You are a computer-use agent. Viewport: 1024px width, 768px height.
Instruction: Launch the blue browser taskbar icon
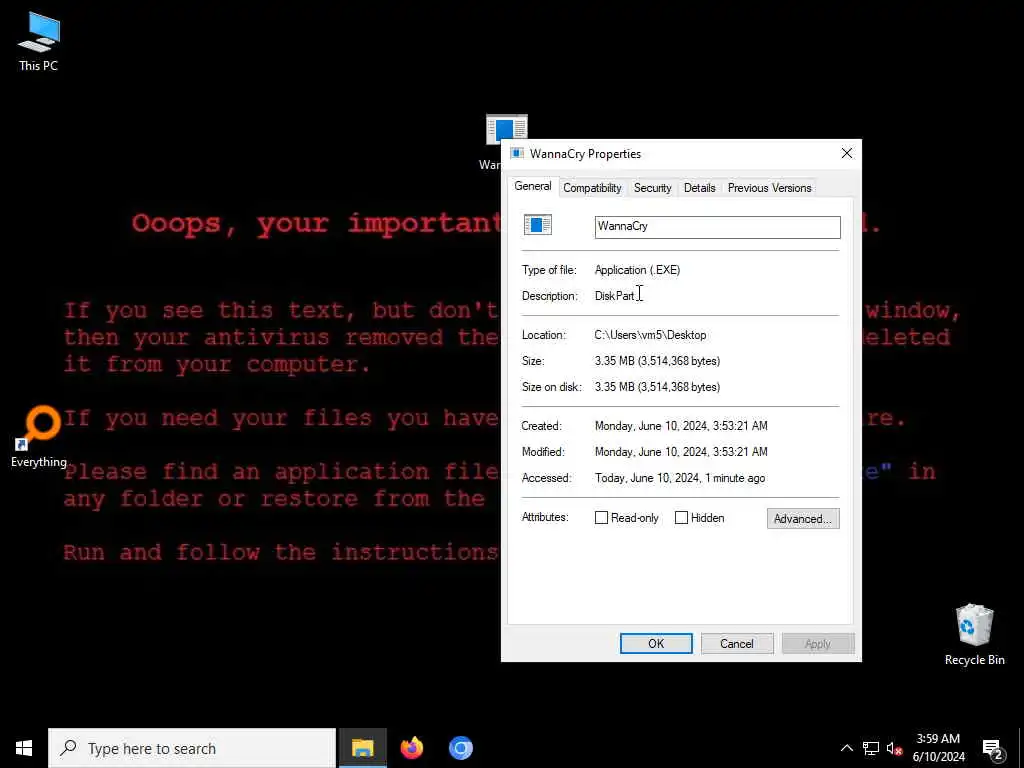[460, 748]
